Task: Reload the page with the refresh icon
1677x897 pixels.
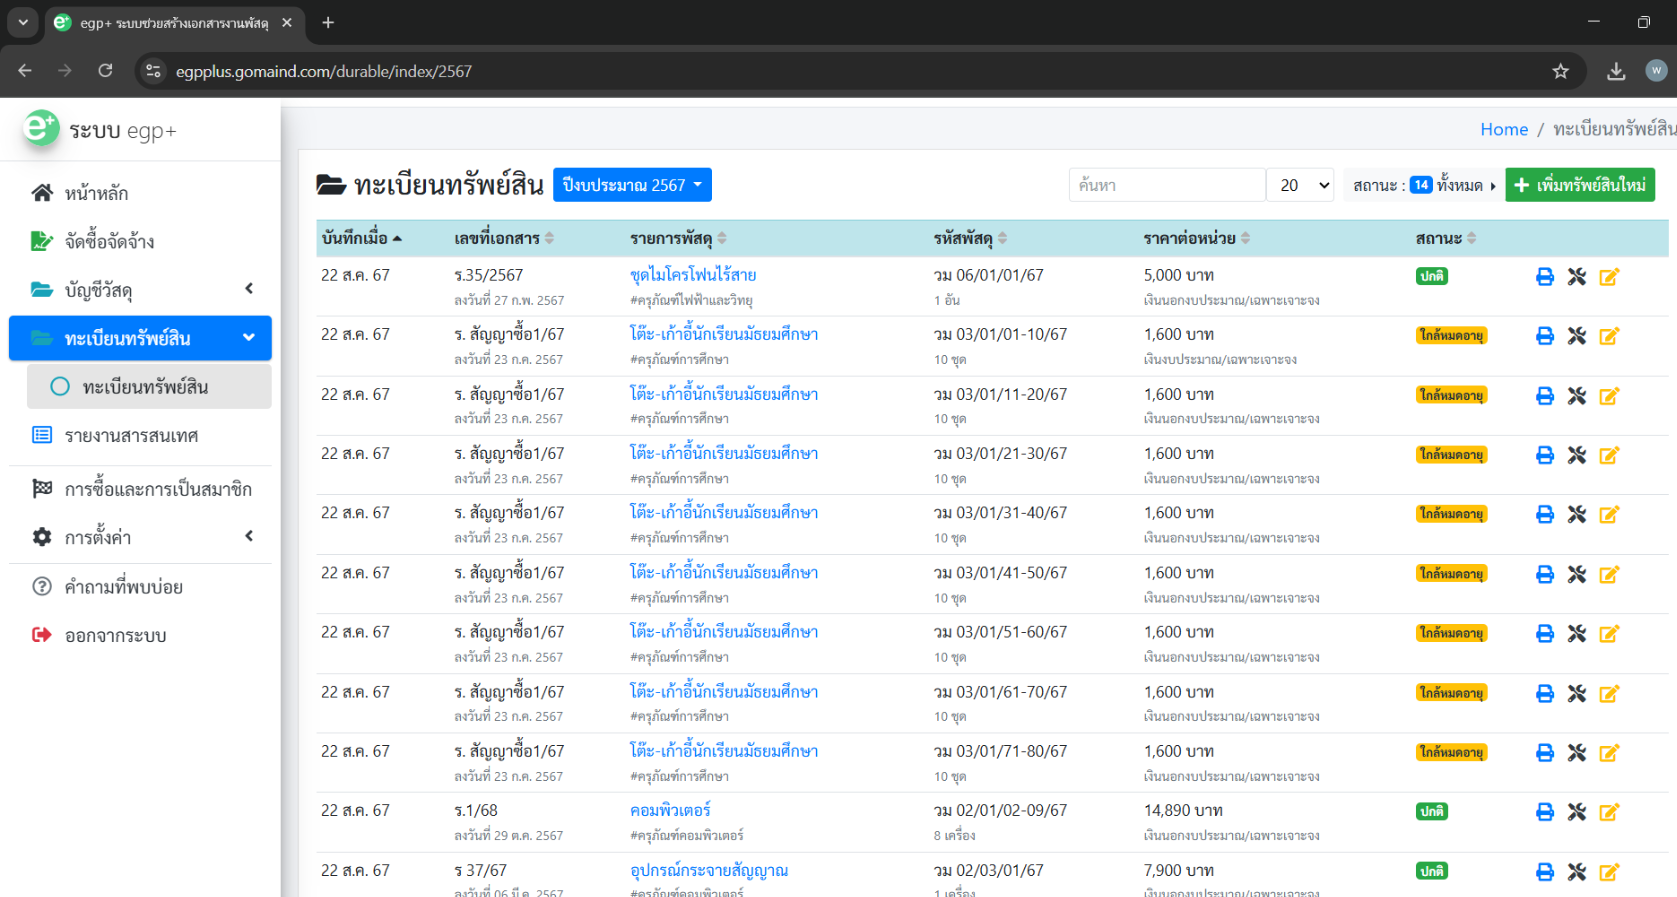Action: (x=105, y=71)
